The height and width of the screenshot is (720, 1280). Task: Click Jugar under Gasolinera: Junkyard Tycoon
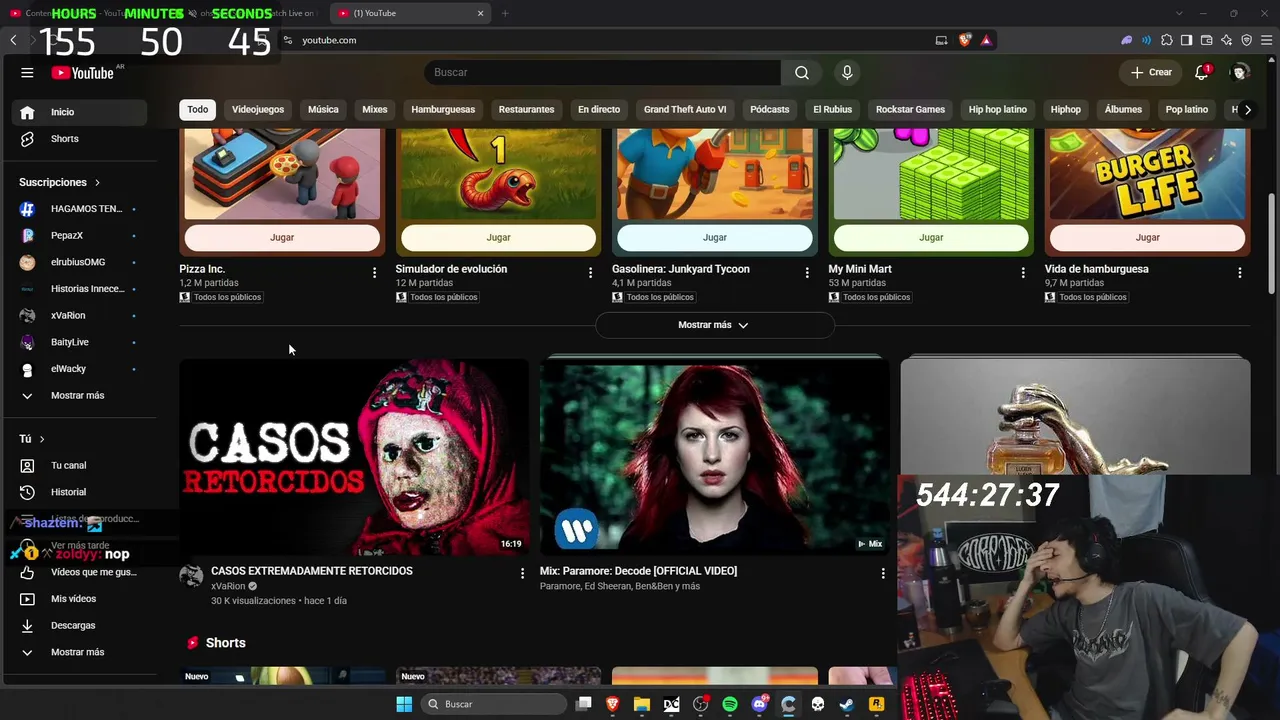pos(715,237)
